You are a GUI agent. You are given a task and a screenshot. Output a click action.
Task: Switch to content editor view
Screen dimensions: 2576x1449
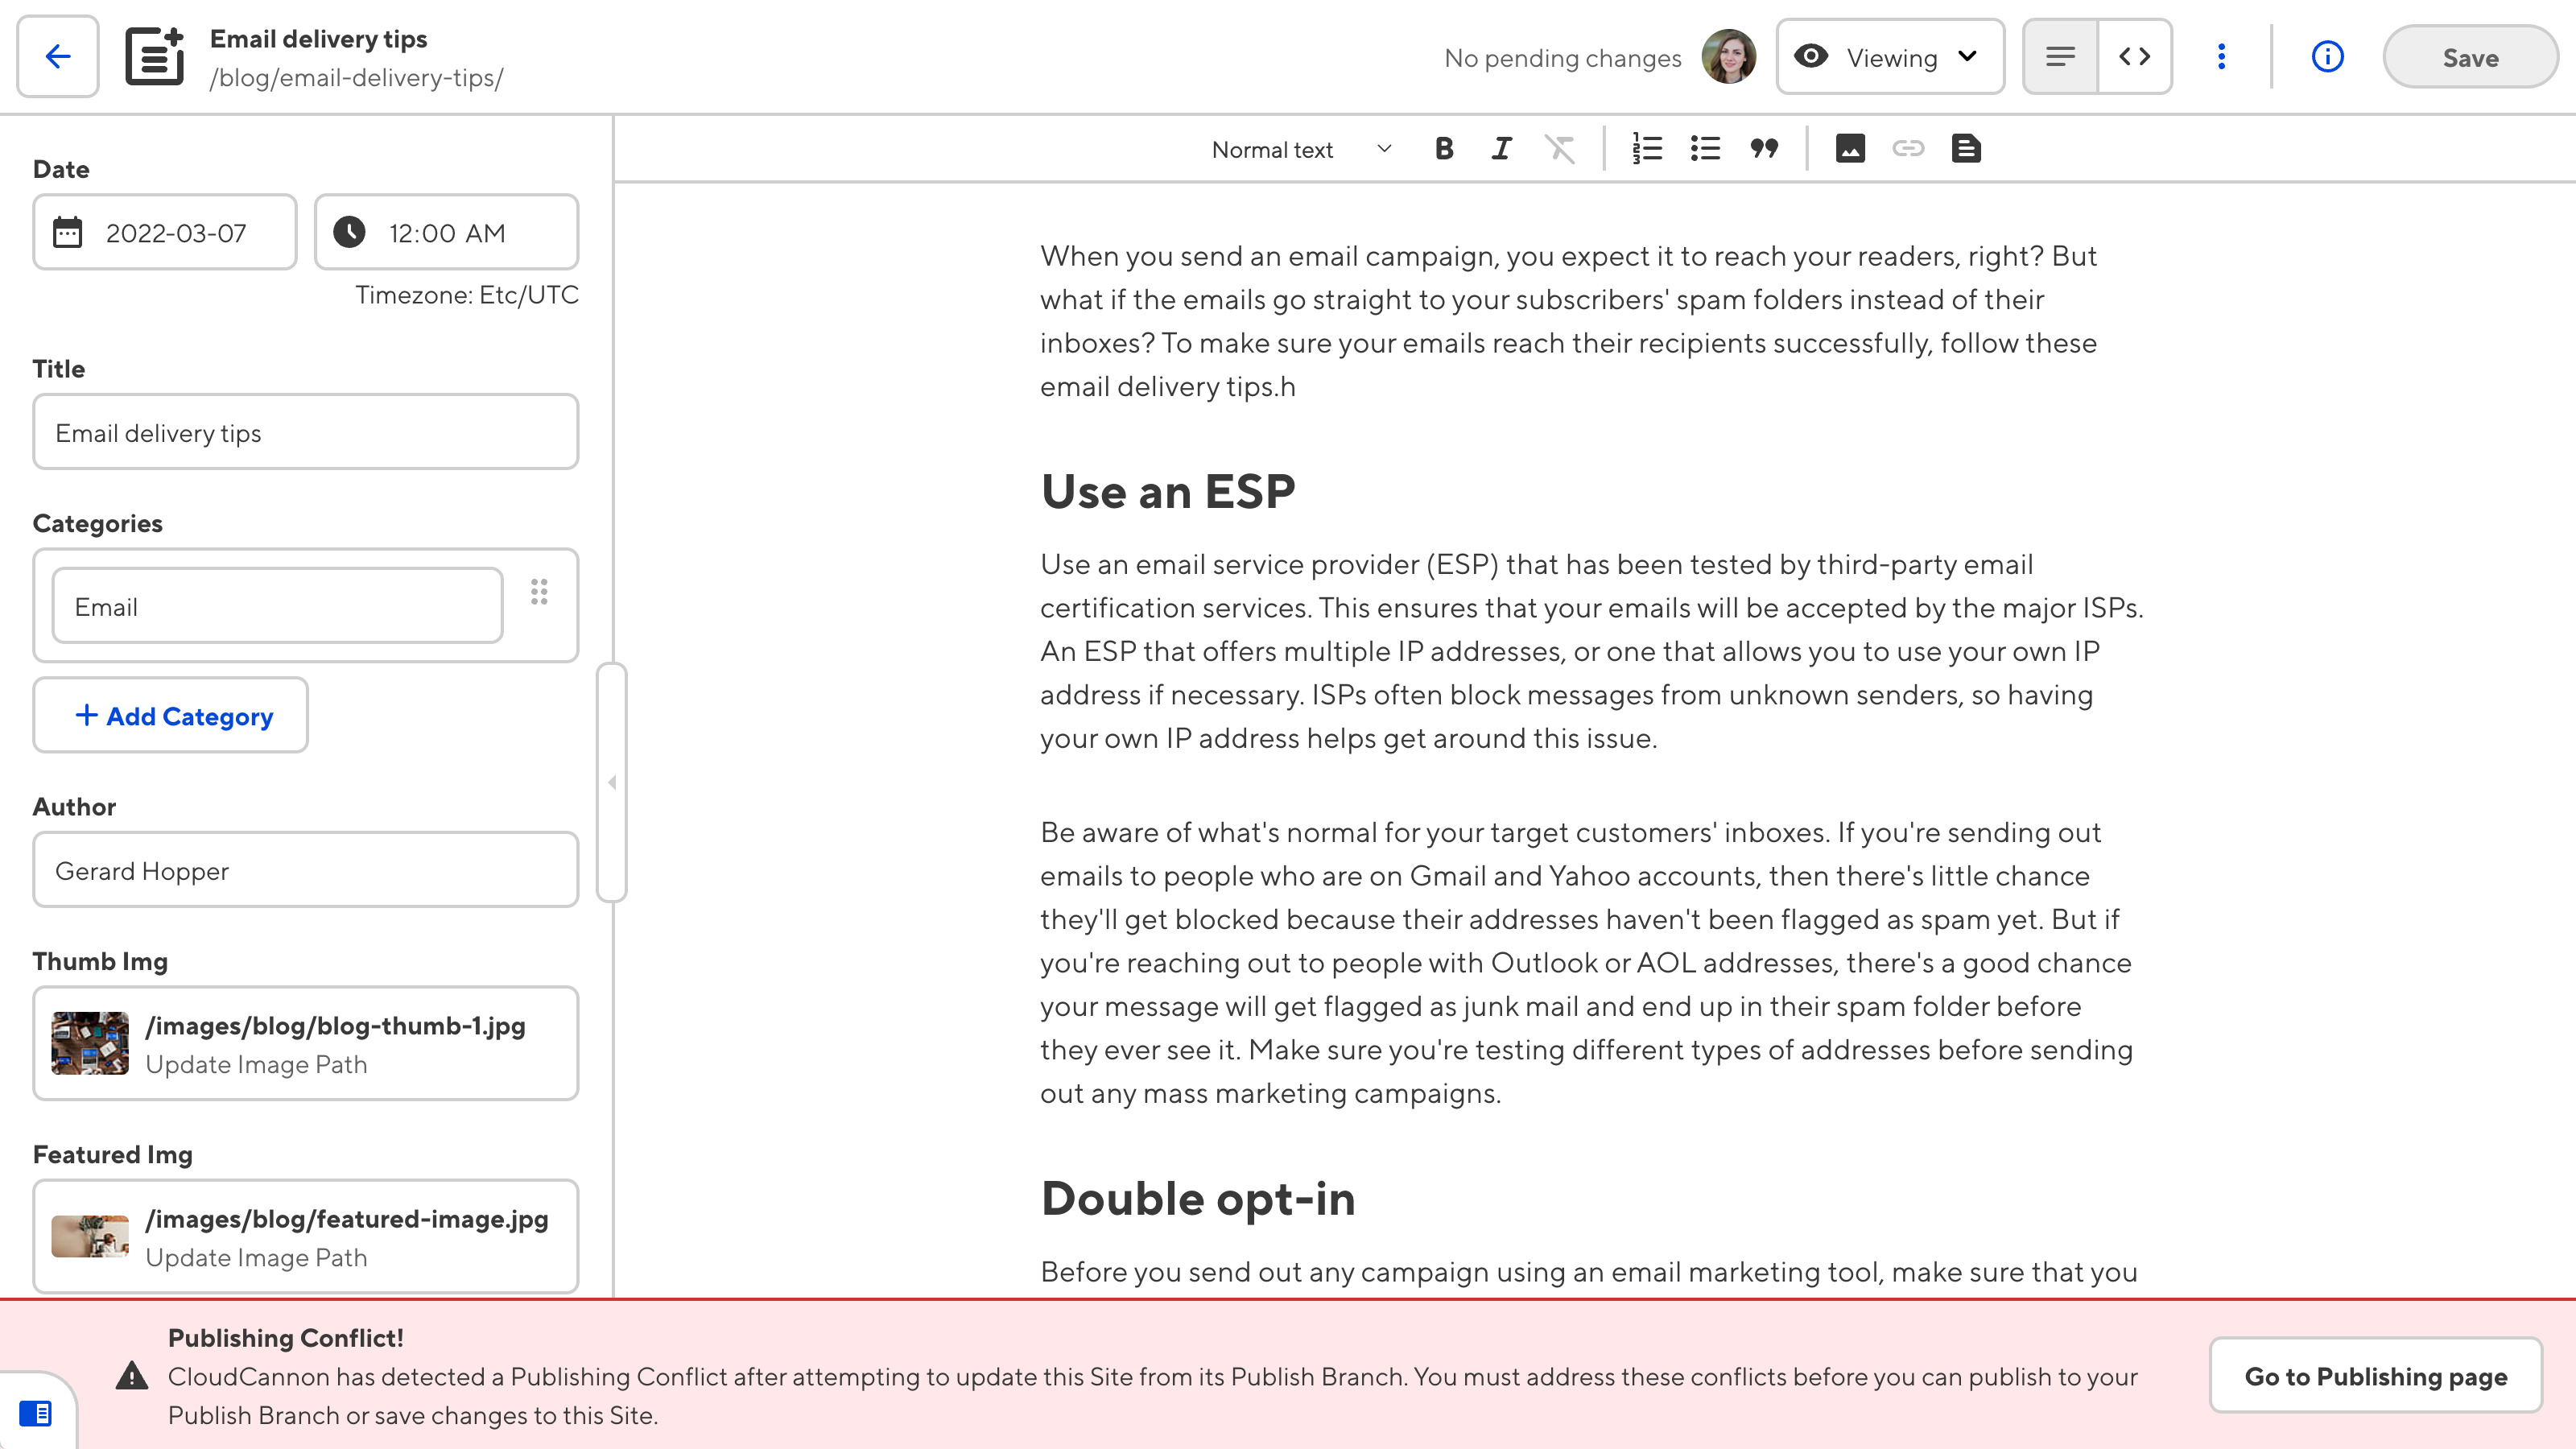2060,56
